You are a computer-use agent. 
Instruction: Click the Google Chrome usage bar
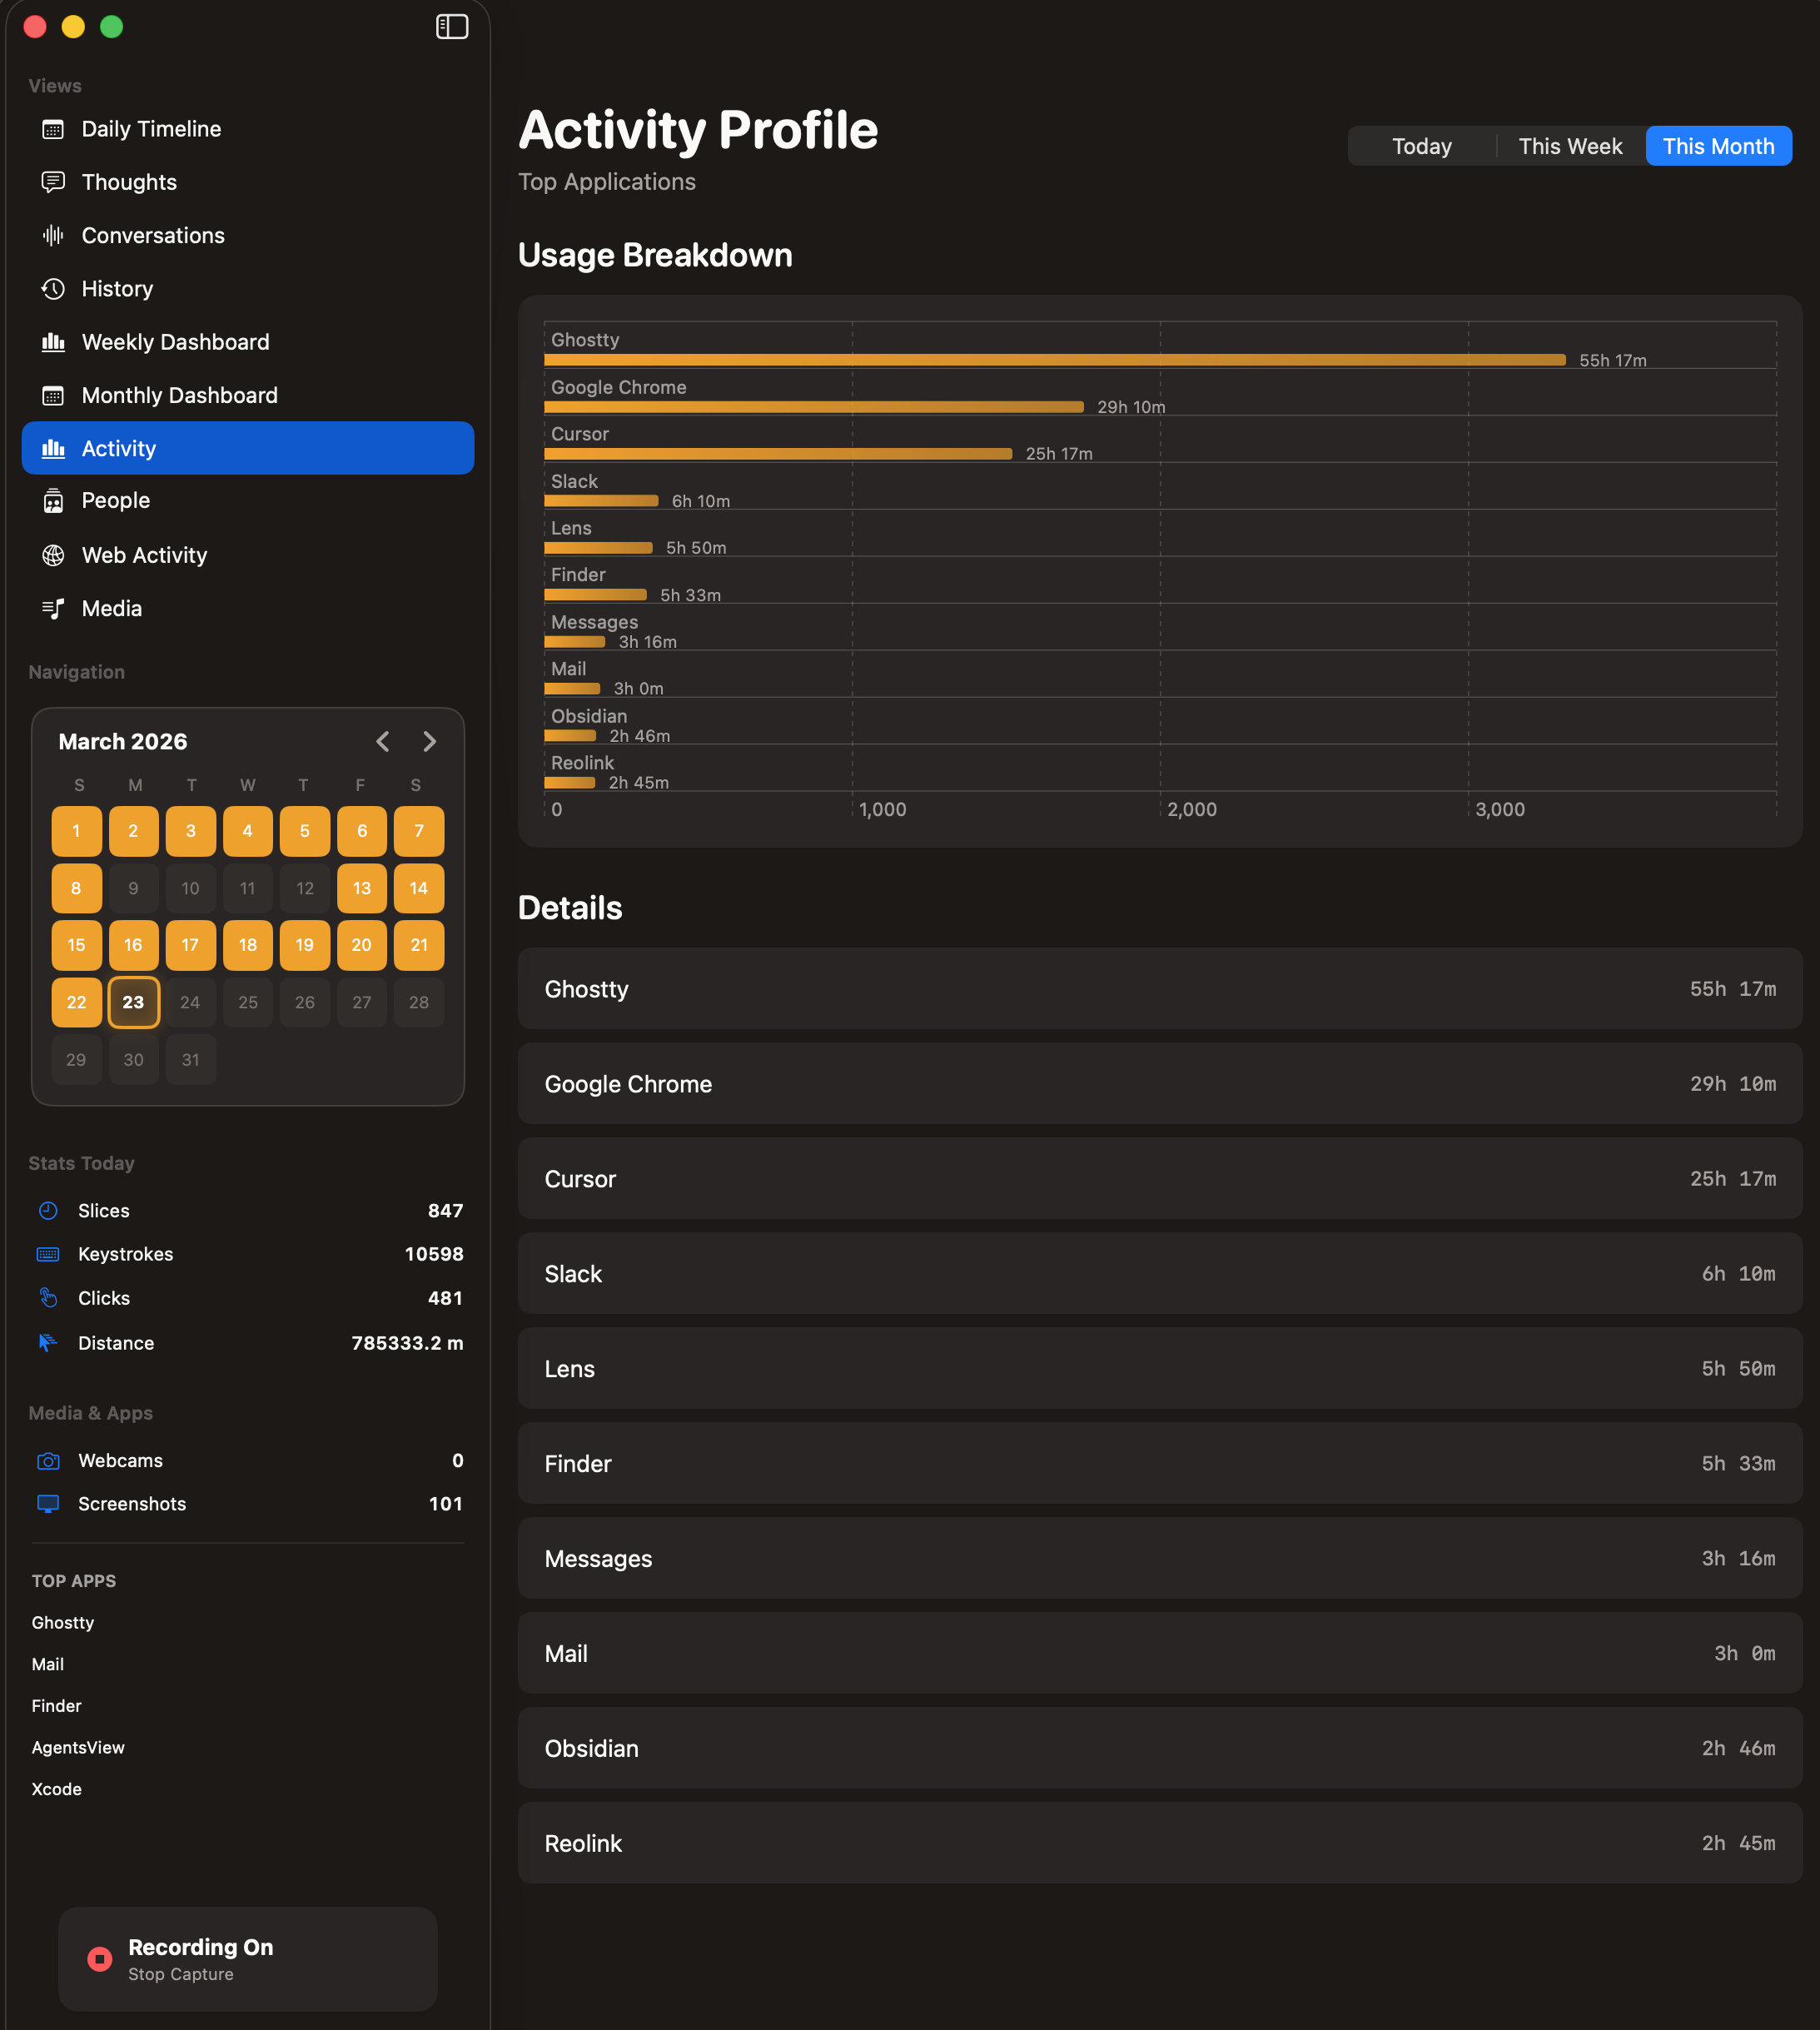tap(812, 407)
